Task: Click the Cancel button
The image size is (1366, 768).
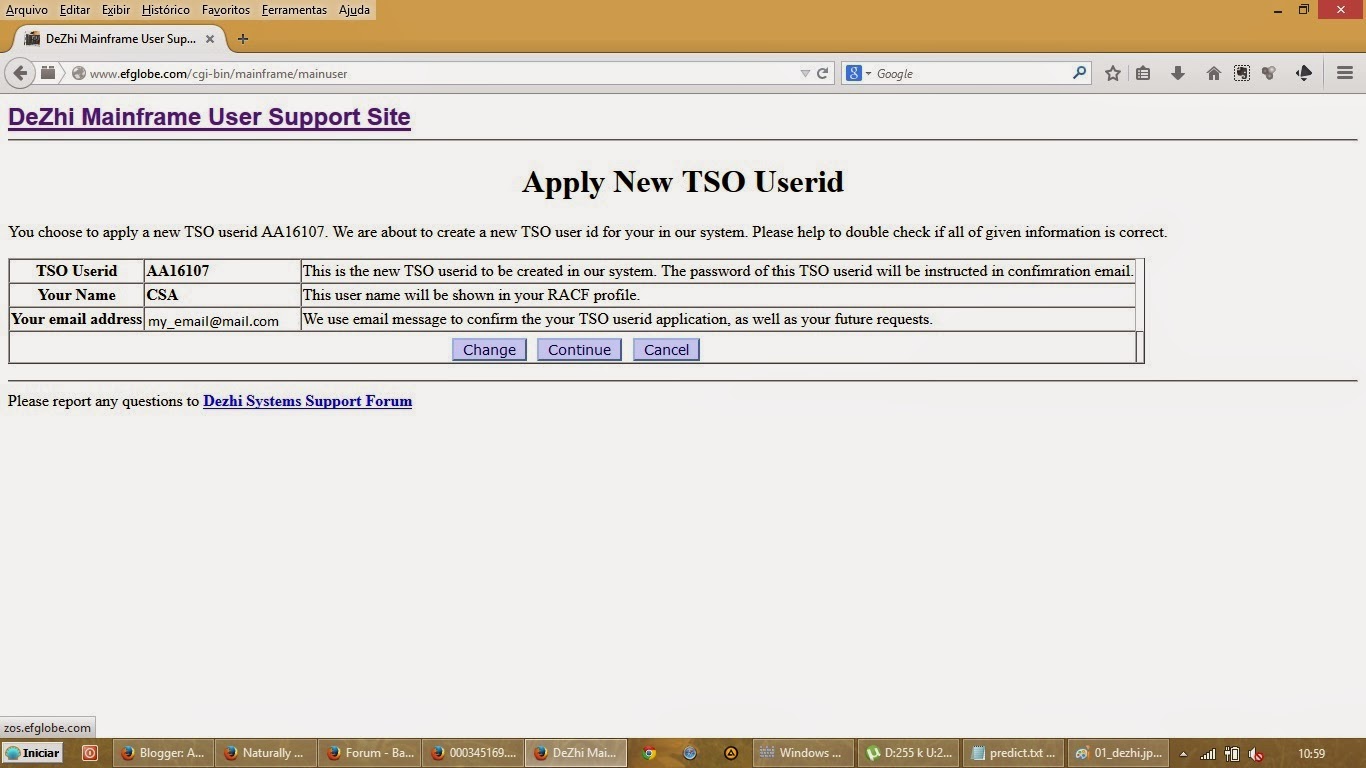Action: click(666, 349)
